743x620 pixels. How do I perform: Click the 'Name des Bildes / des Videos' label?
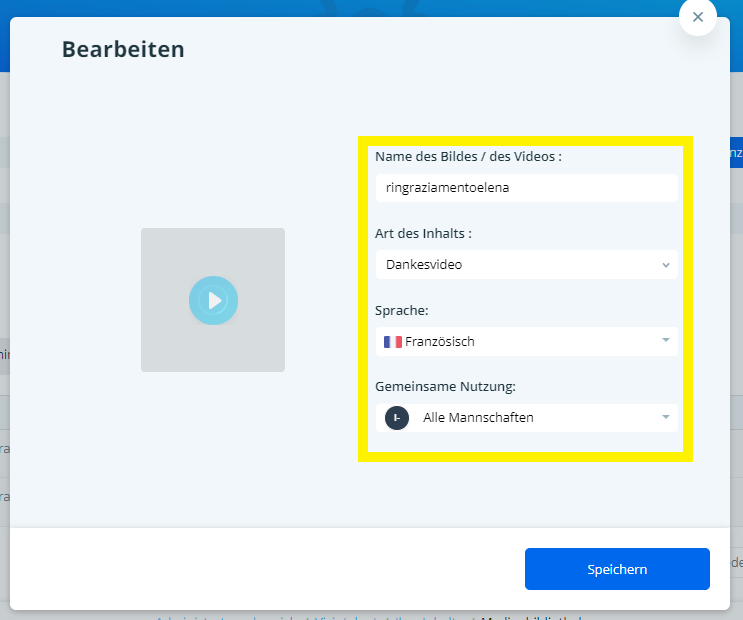tap(467, 157)
